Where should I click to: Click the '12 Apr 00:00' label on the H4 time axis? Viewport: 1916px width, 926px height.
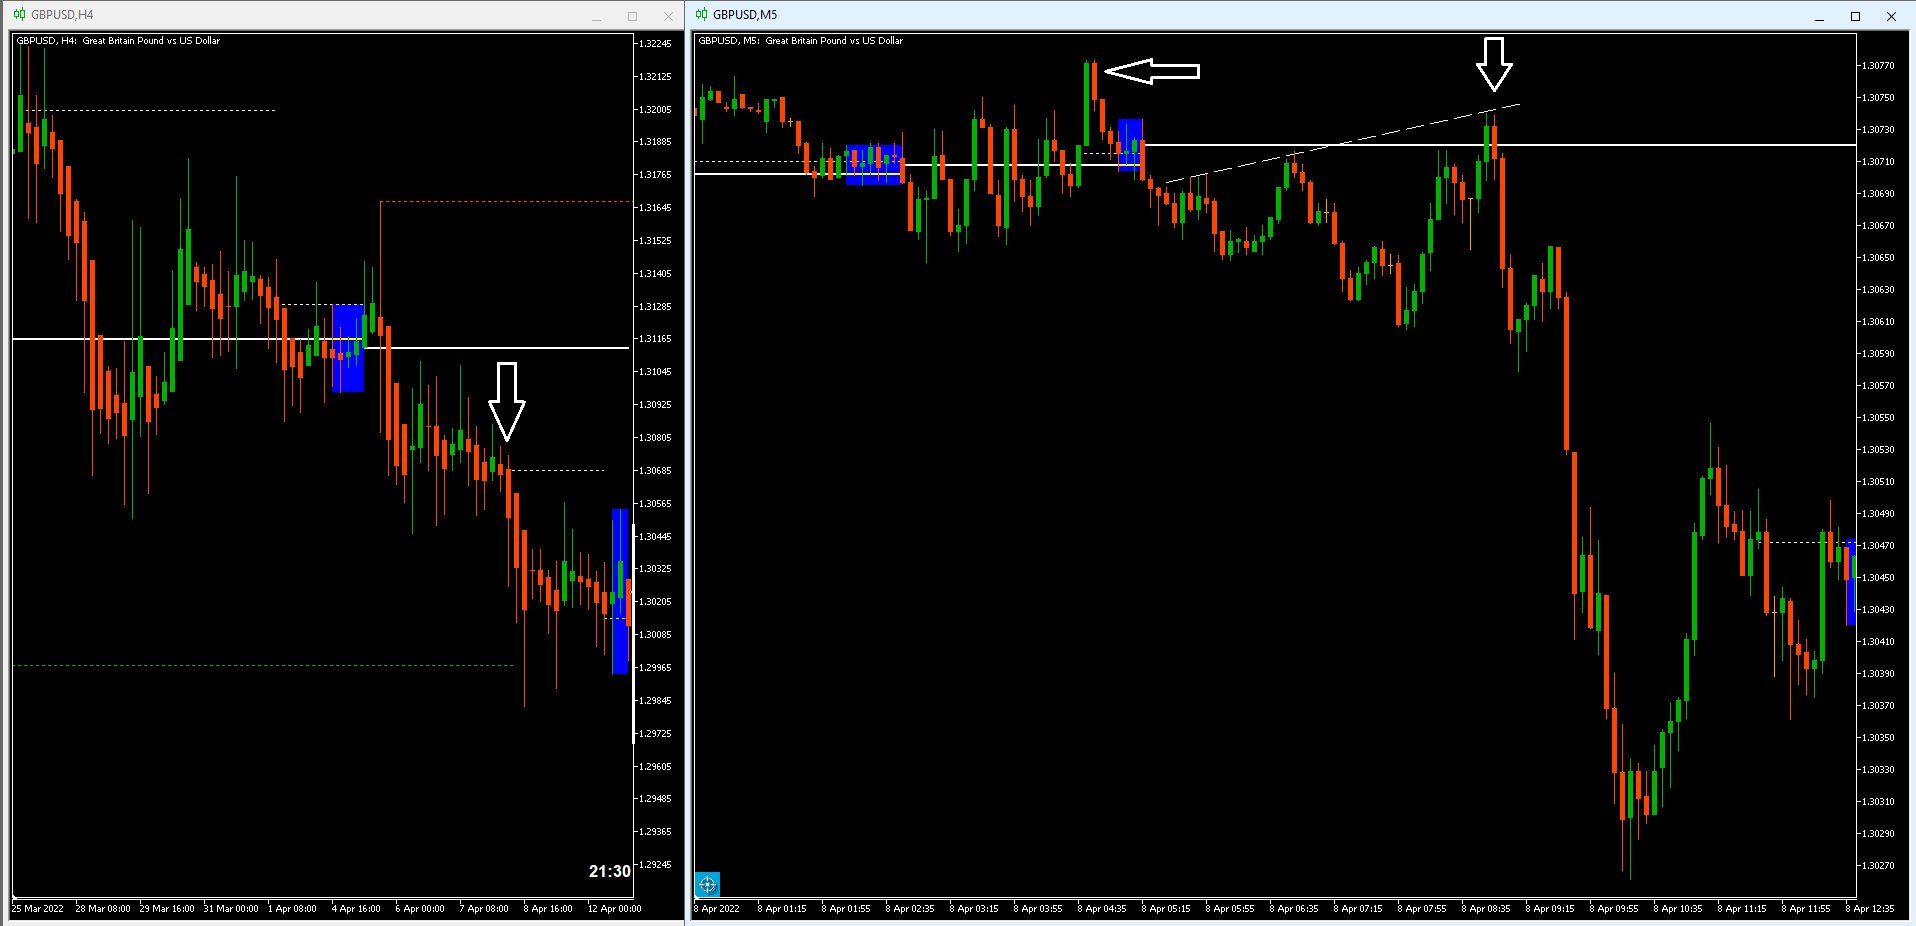click(614, 909)
